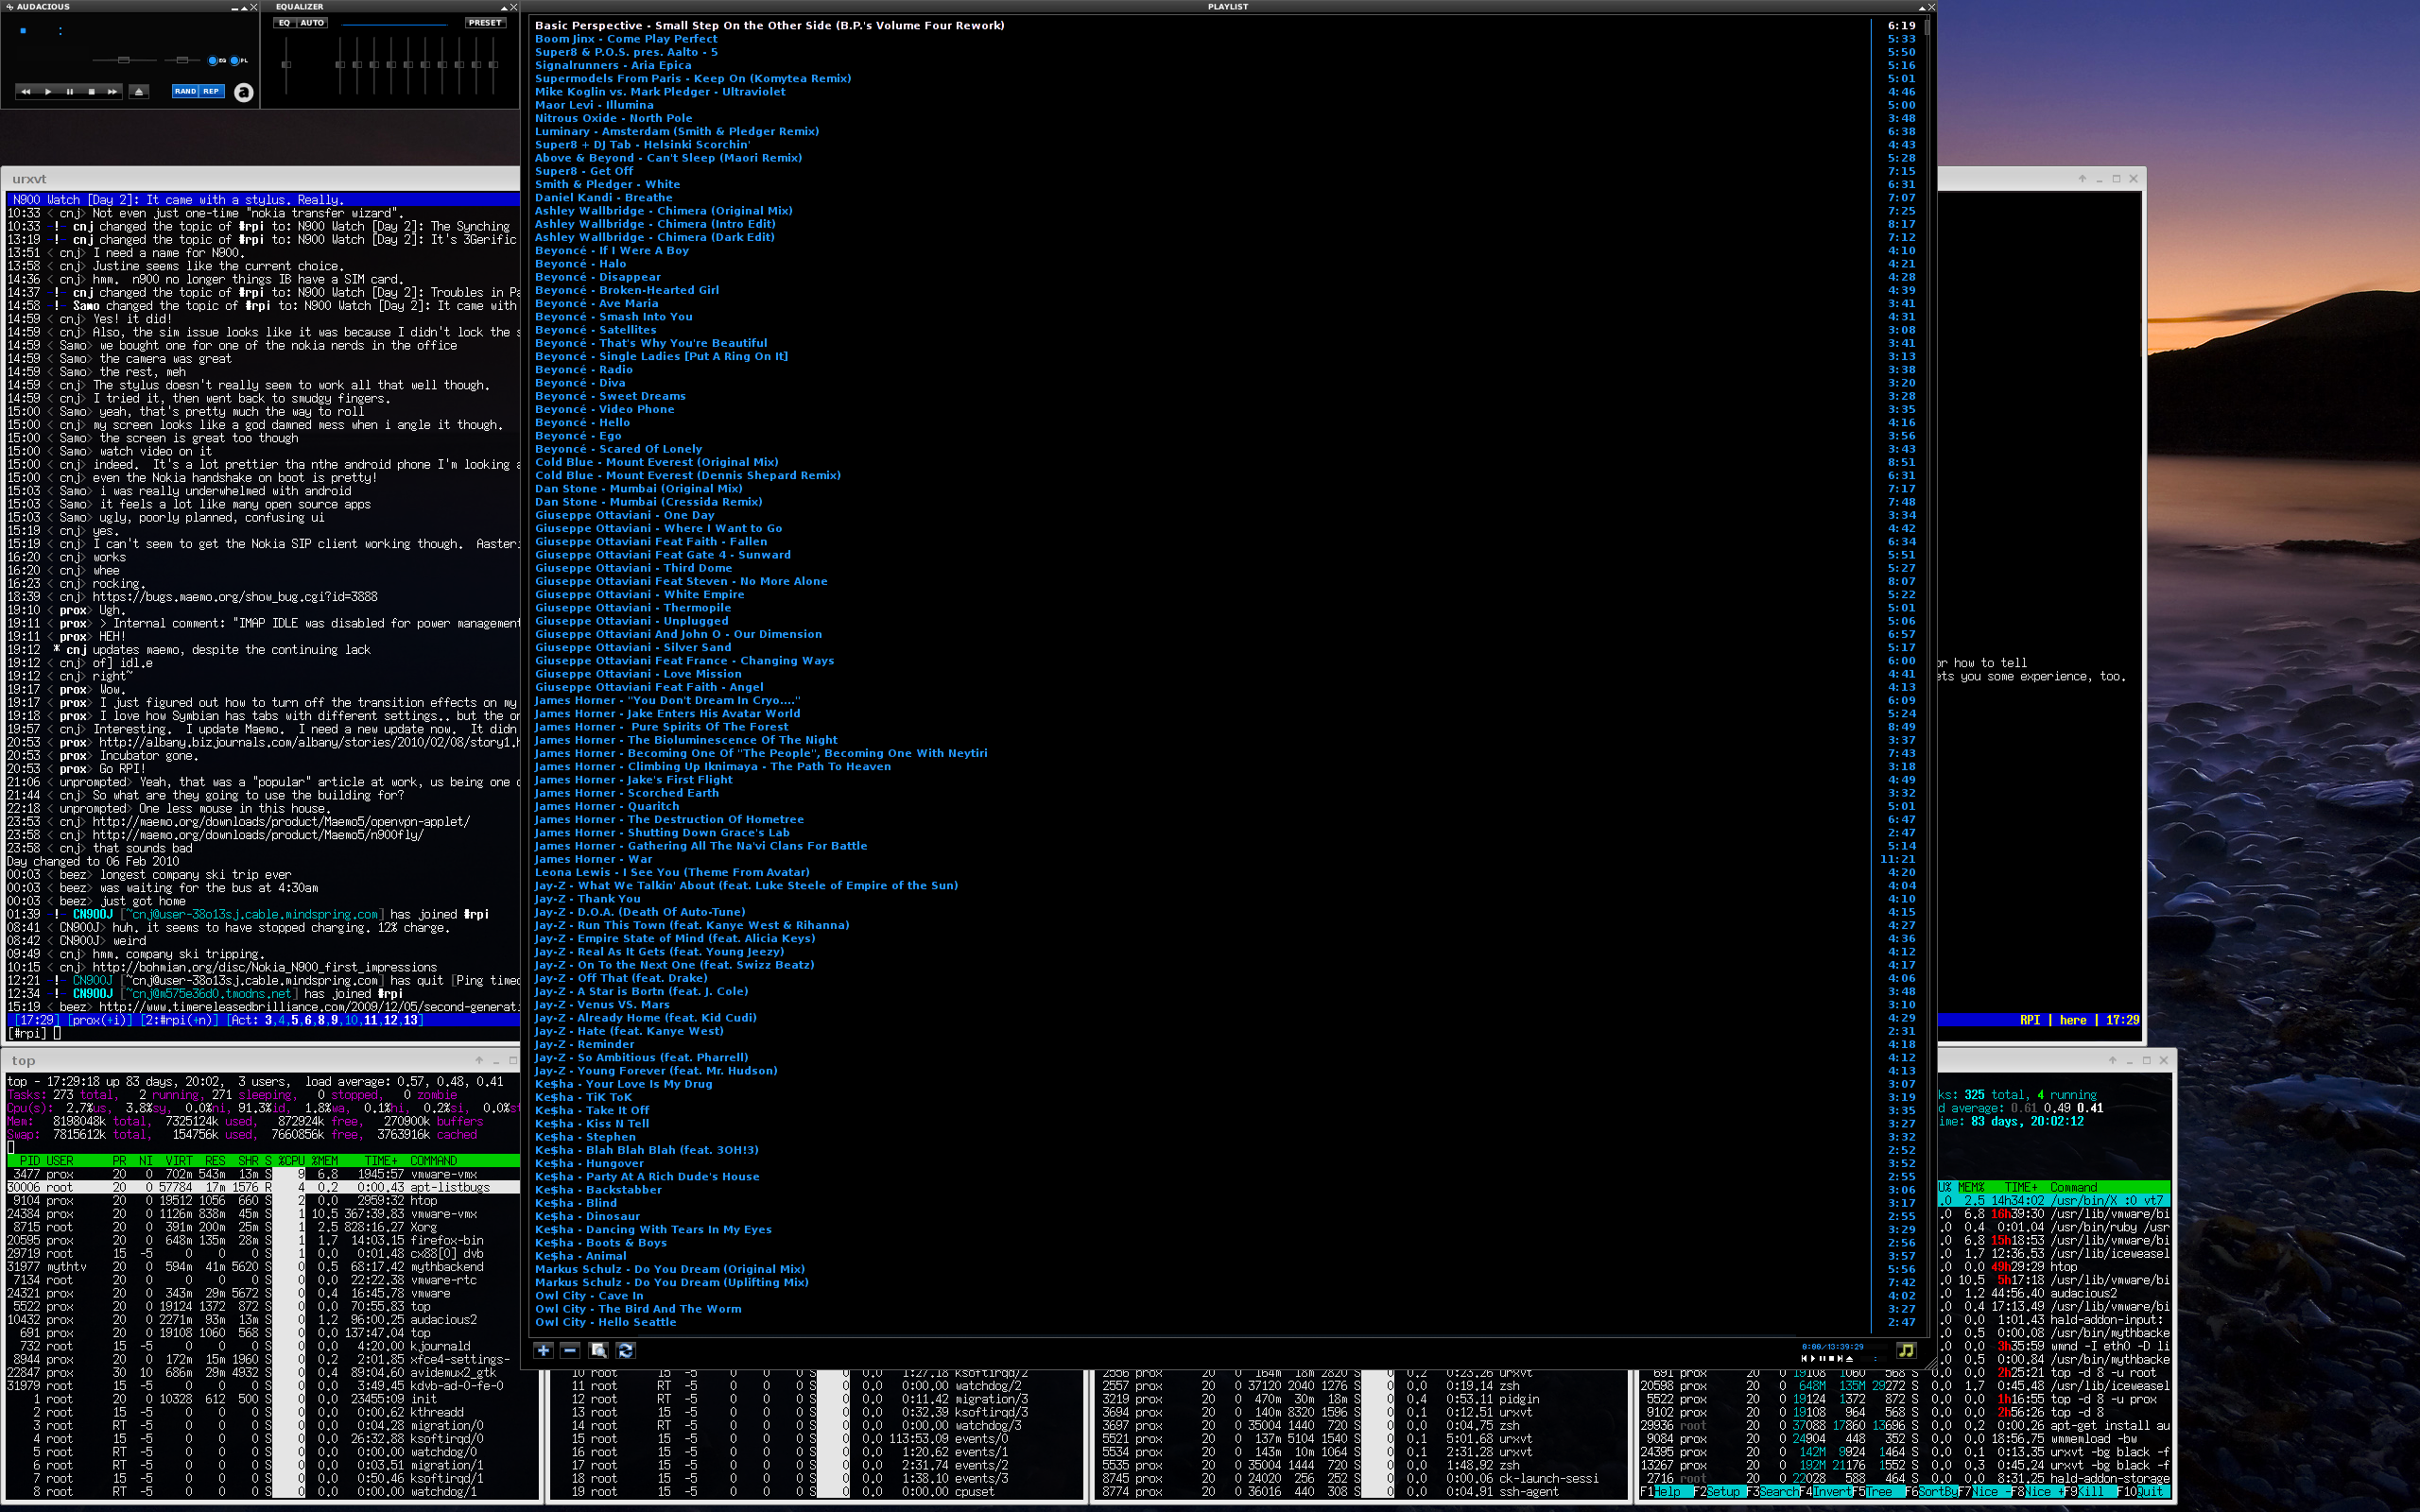Image resolution: width=2420 pixels, height=1512 pixels.
Task: Open file with the eject button
Action: coord(139,91)
